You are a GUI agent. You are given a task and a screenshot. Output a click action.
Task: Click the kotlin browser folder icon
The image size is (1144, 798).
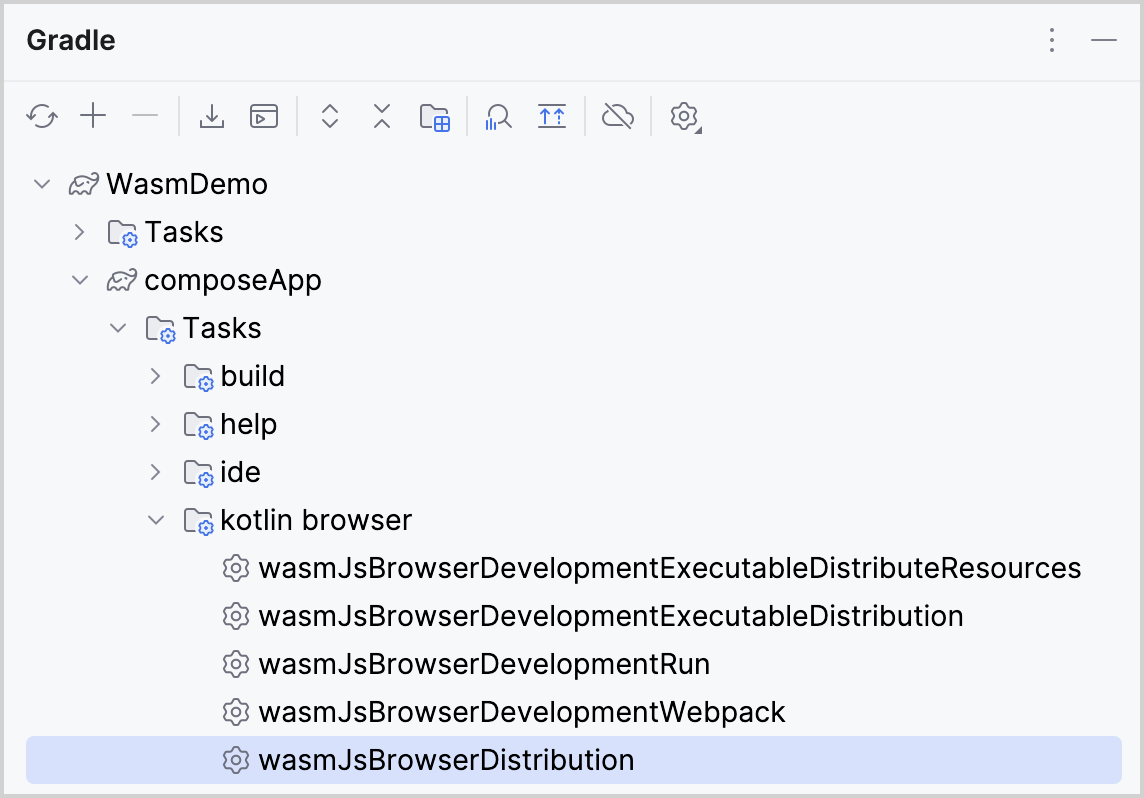pos(198,522)
